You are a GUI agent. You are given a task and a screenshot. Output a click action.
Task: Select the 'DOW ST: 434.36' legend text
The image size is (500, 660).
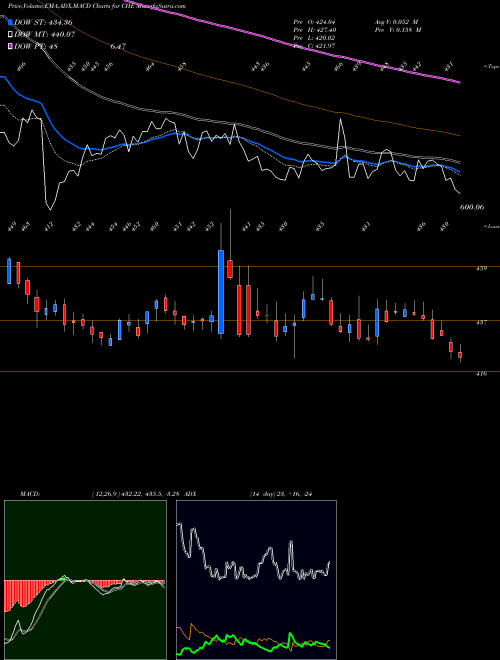pos(43,22)
